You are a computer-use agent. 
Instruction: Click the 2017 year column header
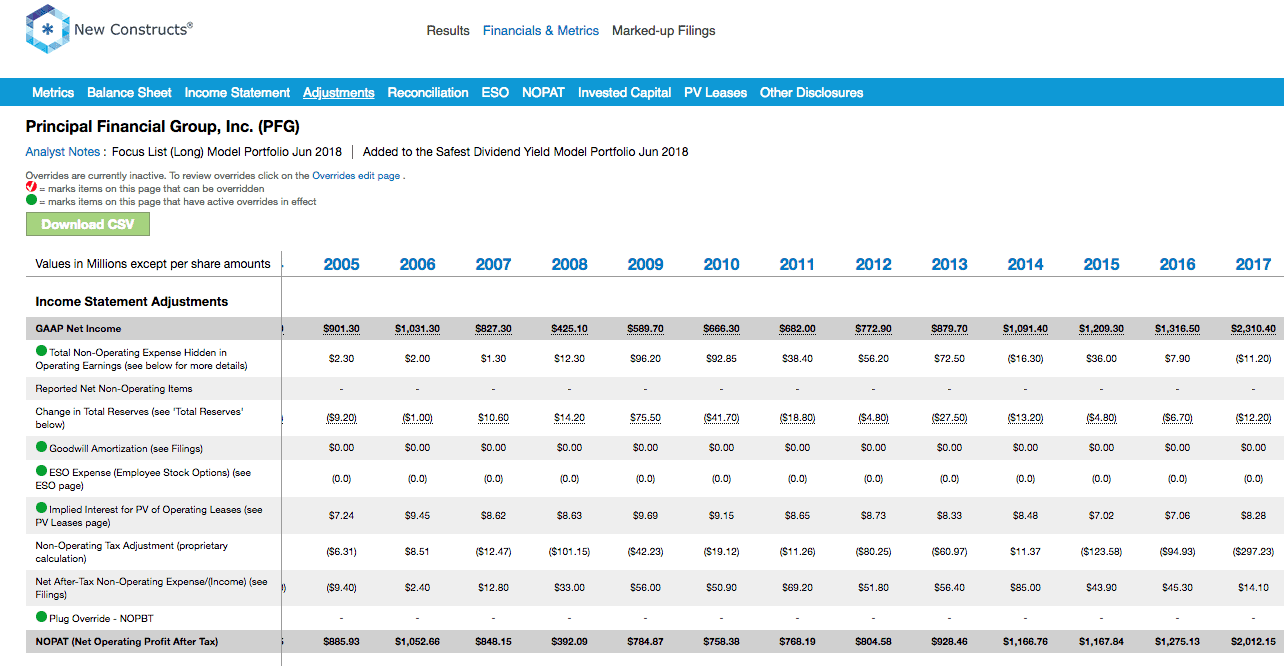tap(1253, 264)
